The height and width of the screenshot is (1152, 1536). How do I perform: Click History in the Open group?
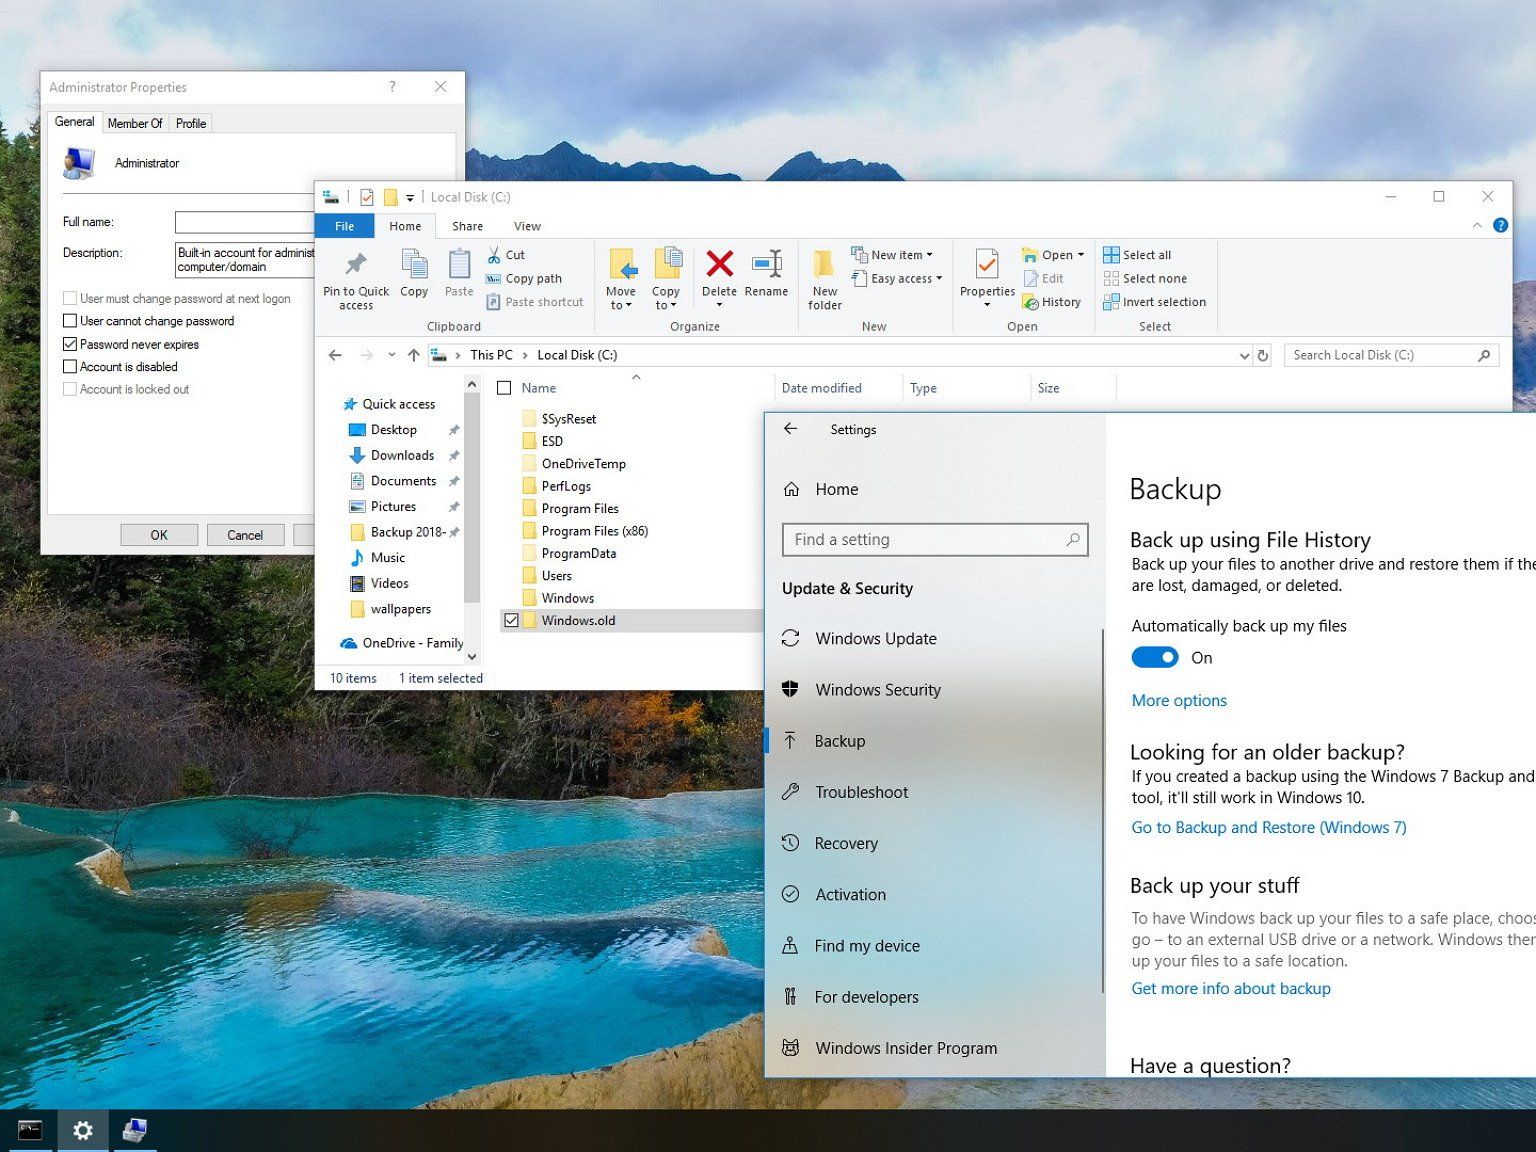(1051, 302)
